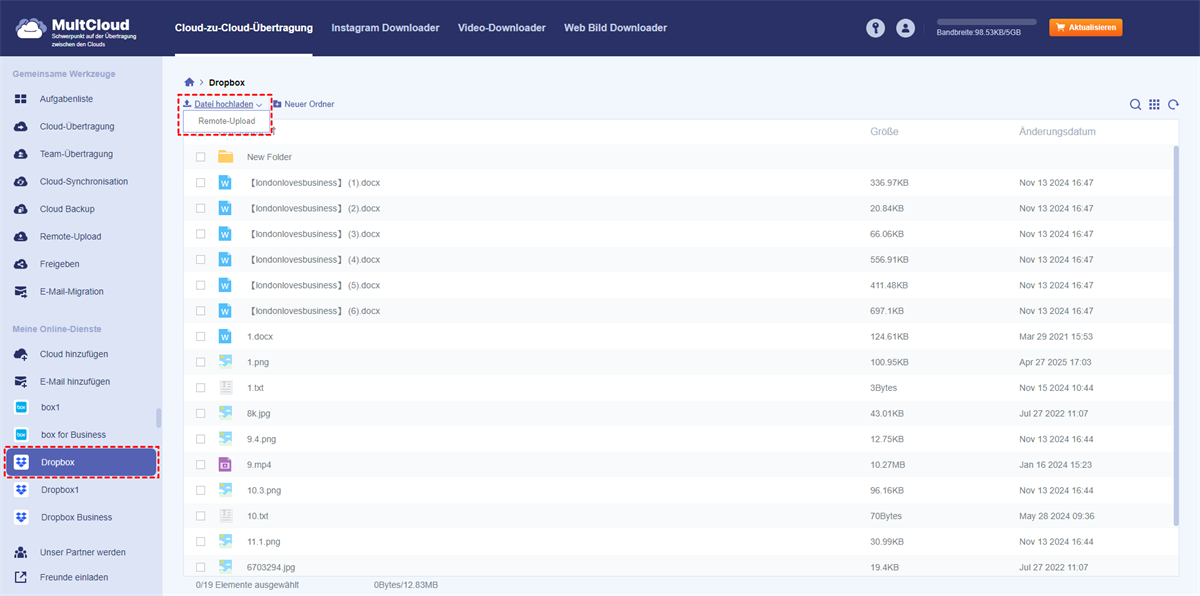Check the 1.docx file checkbox

[x=201, y=337]
